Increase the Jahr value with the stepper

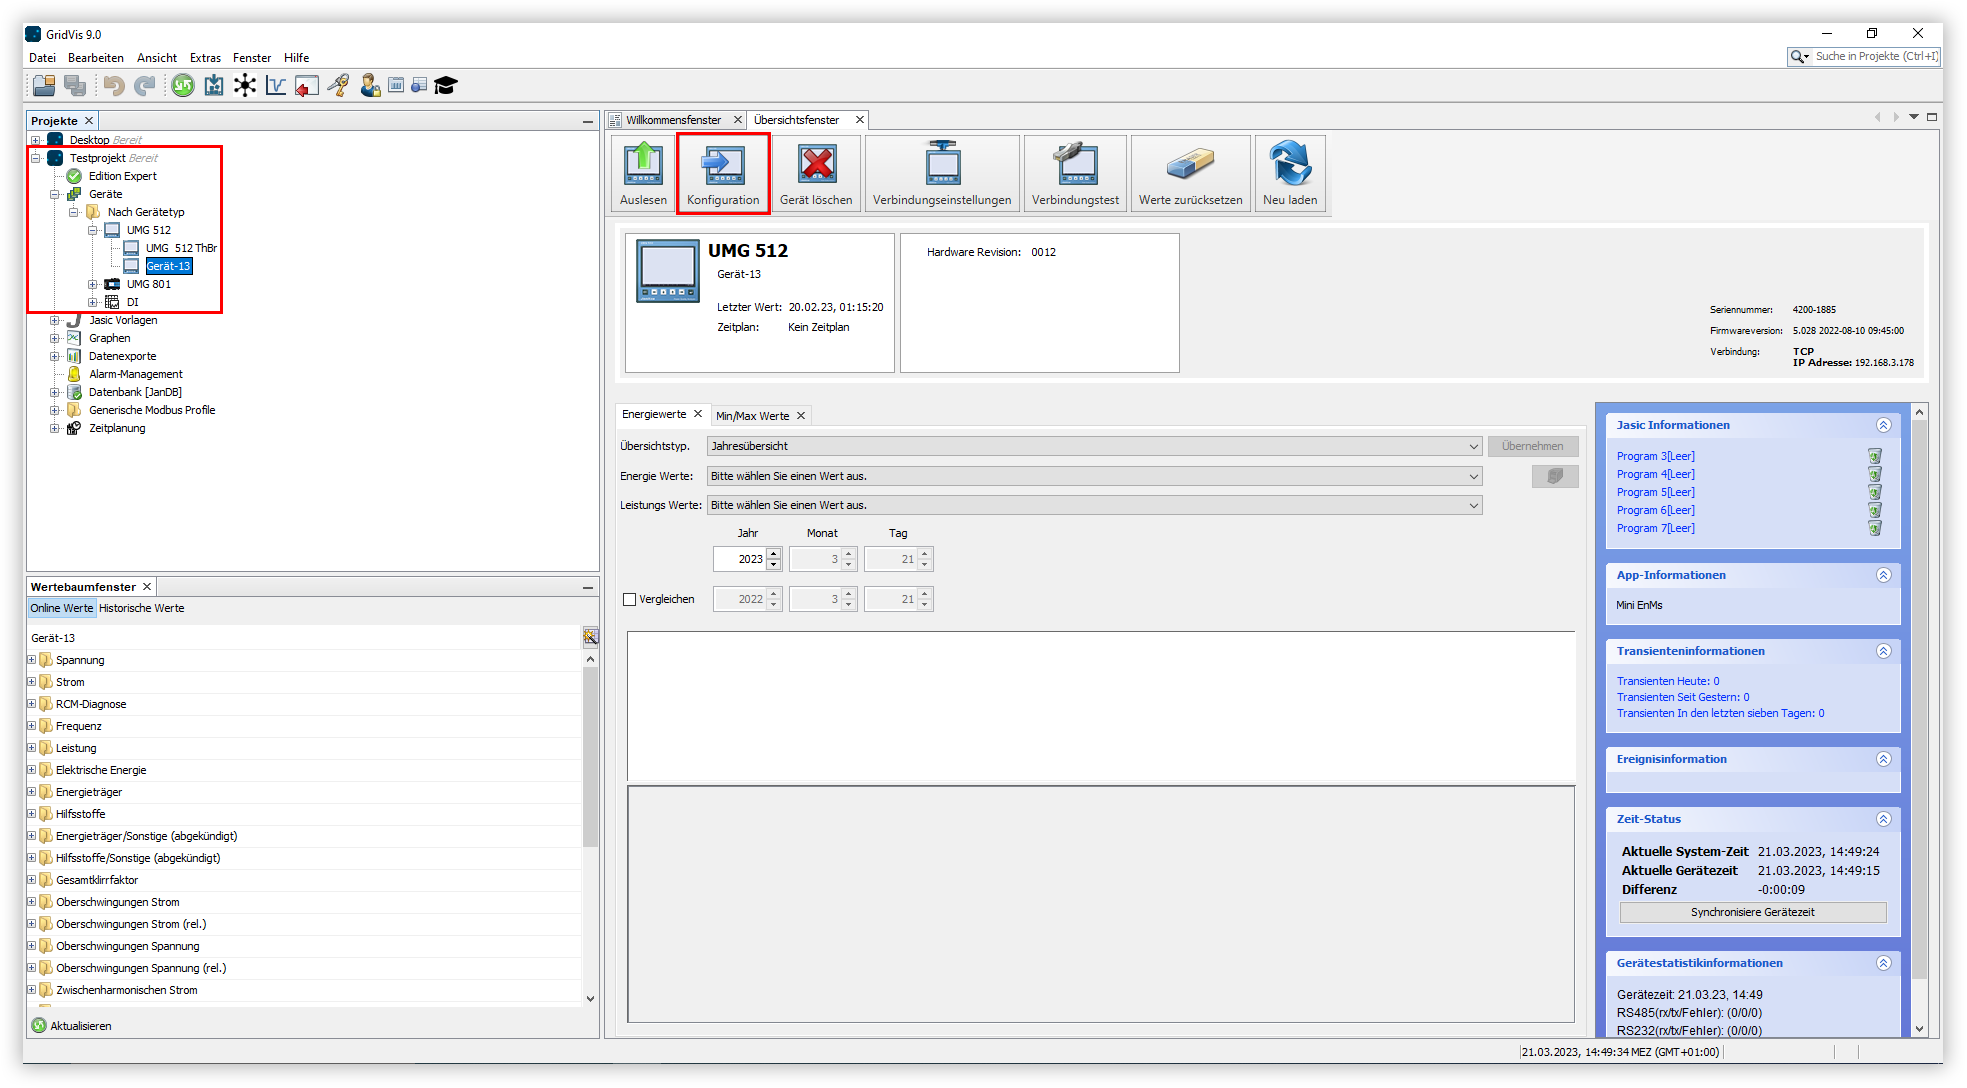(773, 553)
